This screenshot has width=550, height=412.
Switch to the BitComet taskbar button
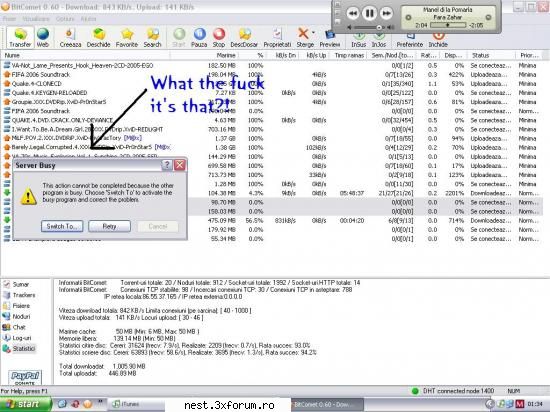pos(327,404)
